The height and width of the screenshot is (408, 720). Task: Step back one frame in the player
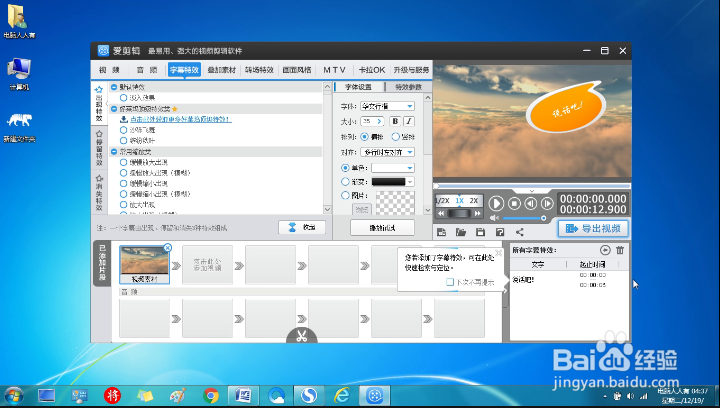(x=530, y=203)
